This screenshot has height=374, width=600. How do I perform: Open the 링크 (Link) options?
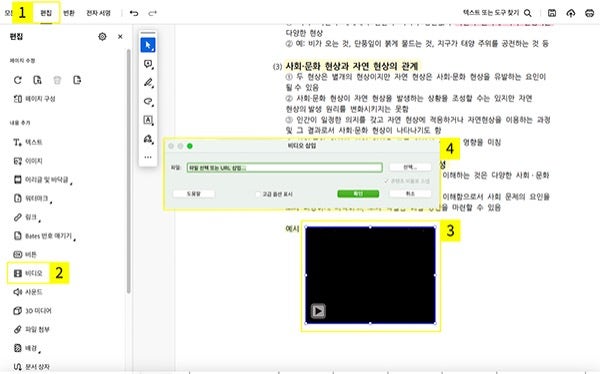[27, 217]
